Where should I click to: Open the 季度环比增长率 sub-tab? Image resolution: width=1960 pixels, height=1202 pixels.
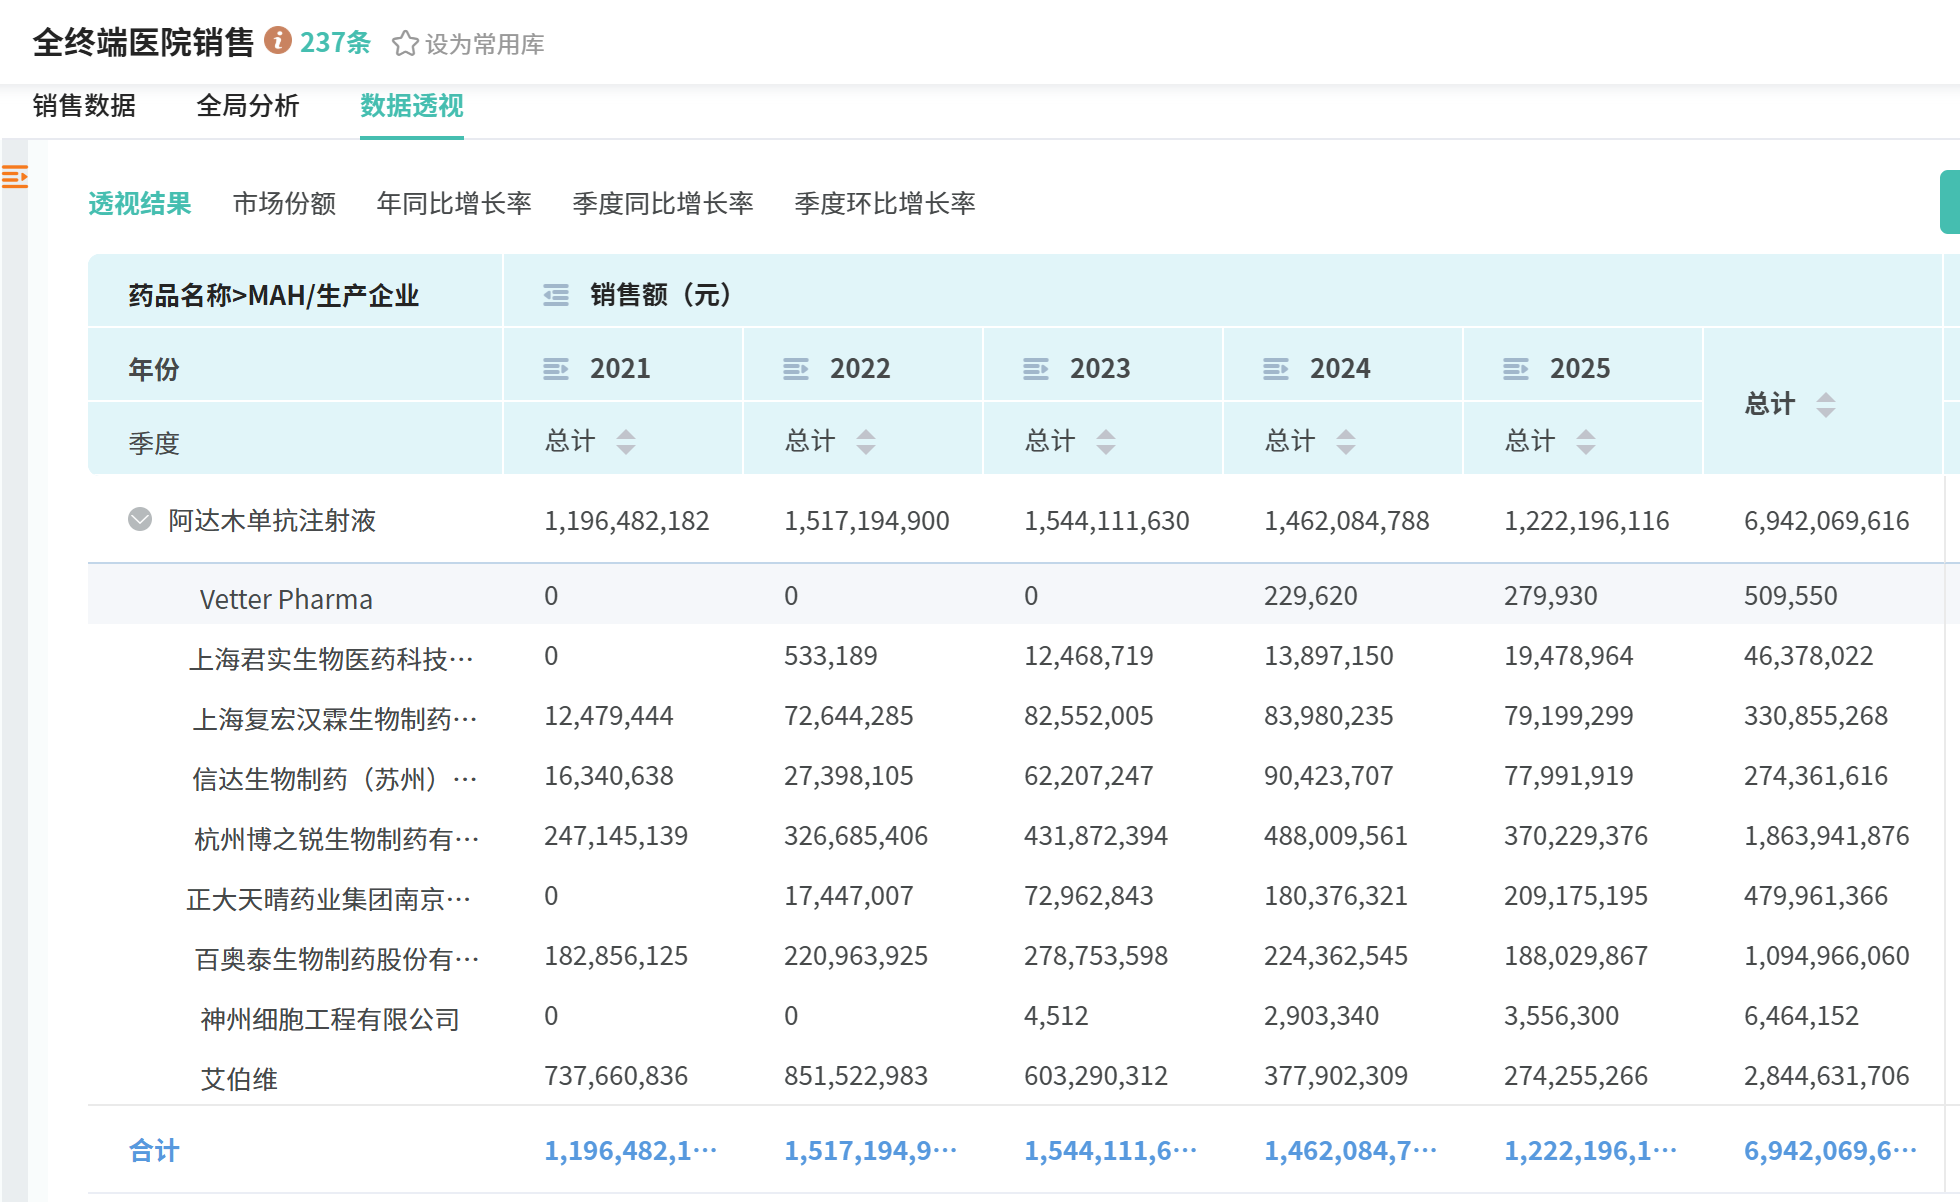[x=884, y=204]
